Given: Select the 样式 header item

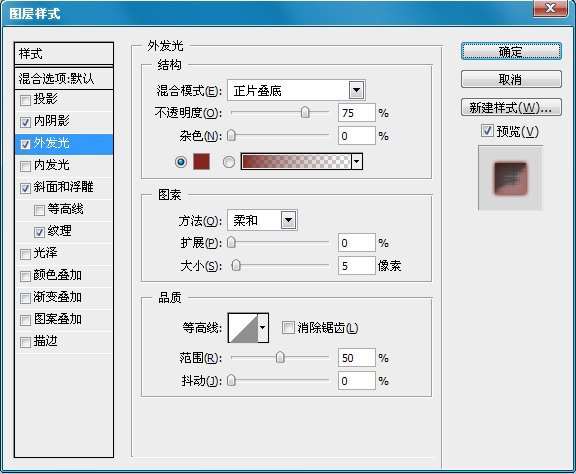Looking at the screenshot, I should click(x=64, y=54).
